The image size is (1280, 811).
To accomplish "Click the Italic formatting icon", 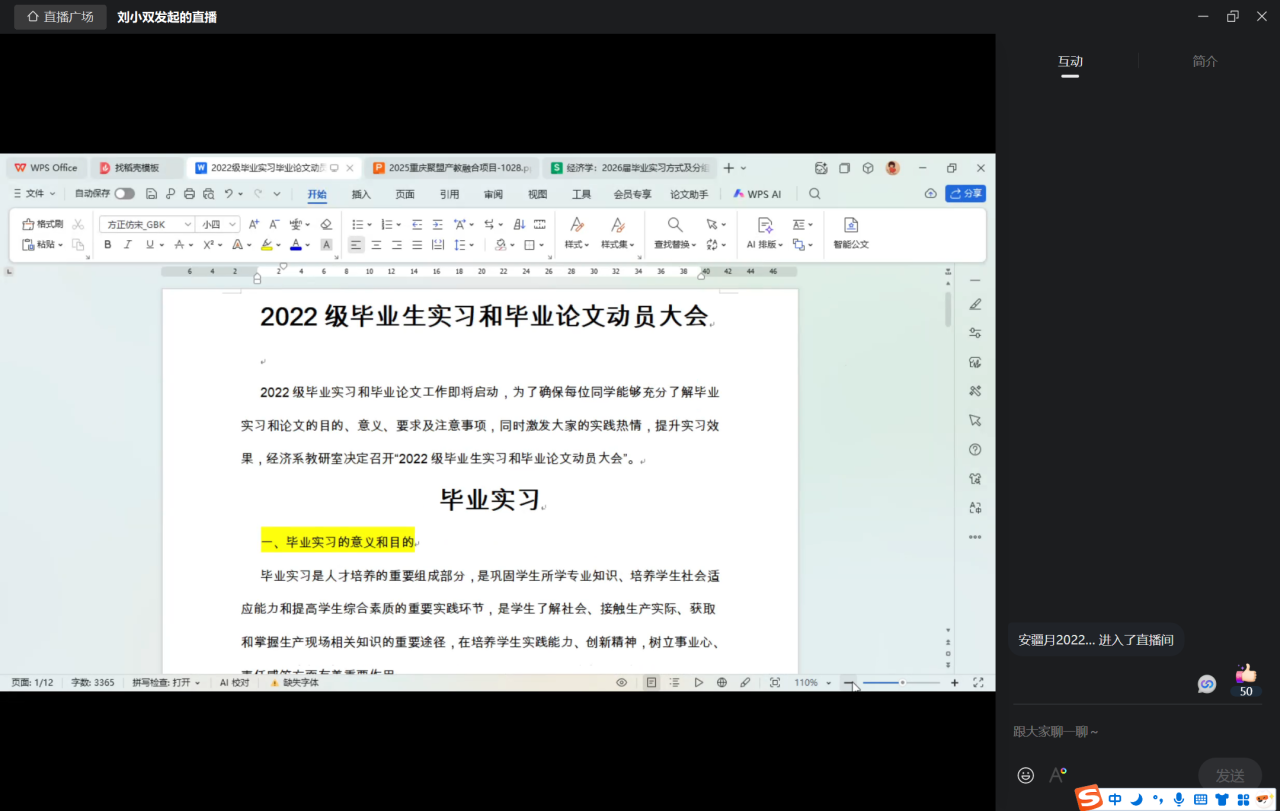I will coord(128,245).
